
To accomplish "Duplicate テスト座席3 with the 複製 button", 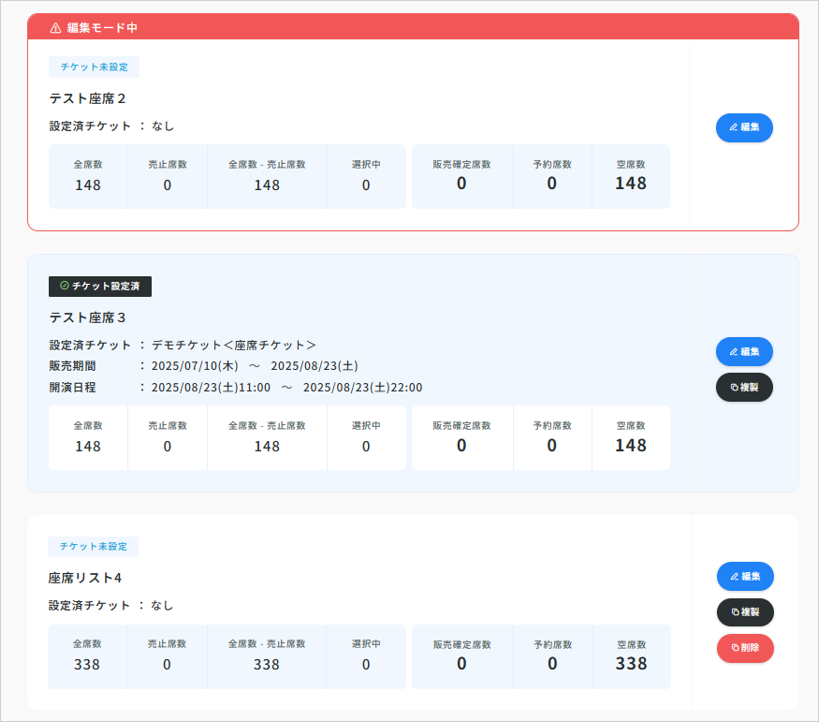I will point(744,388).
